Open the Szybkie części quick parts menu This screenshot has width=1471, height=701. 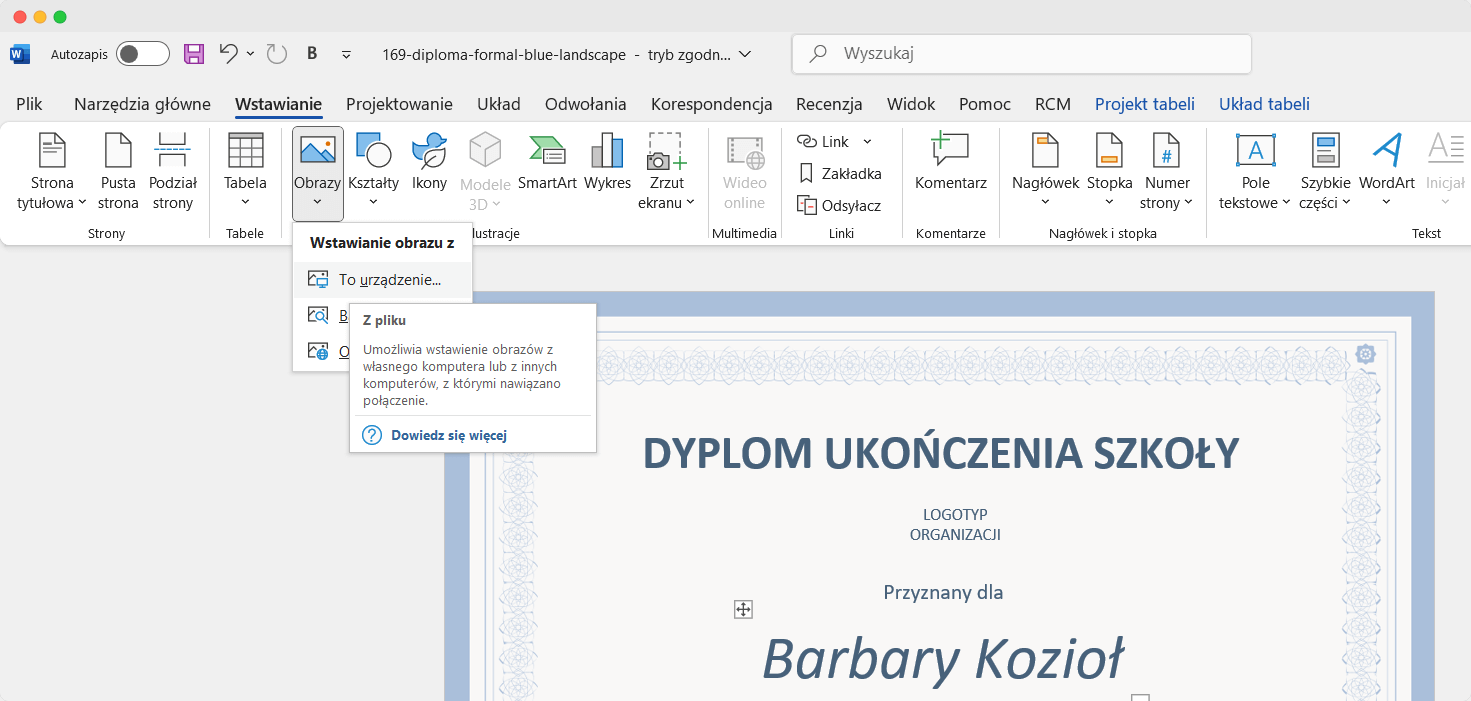tap(1325, 172)
